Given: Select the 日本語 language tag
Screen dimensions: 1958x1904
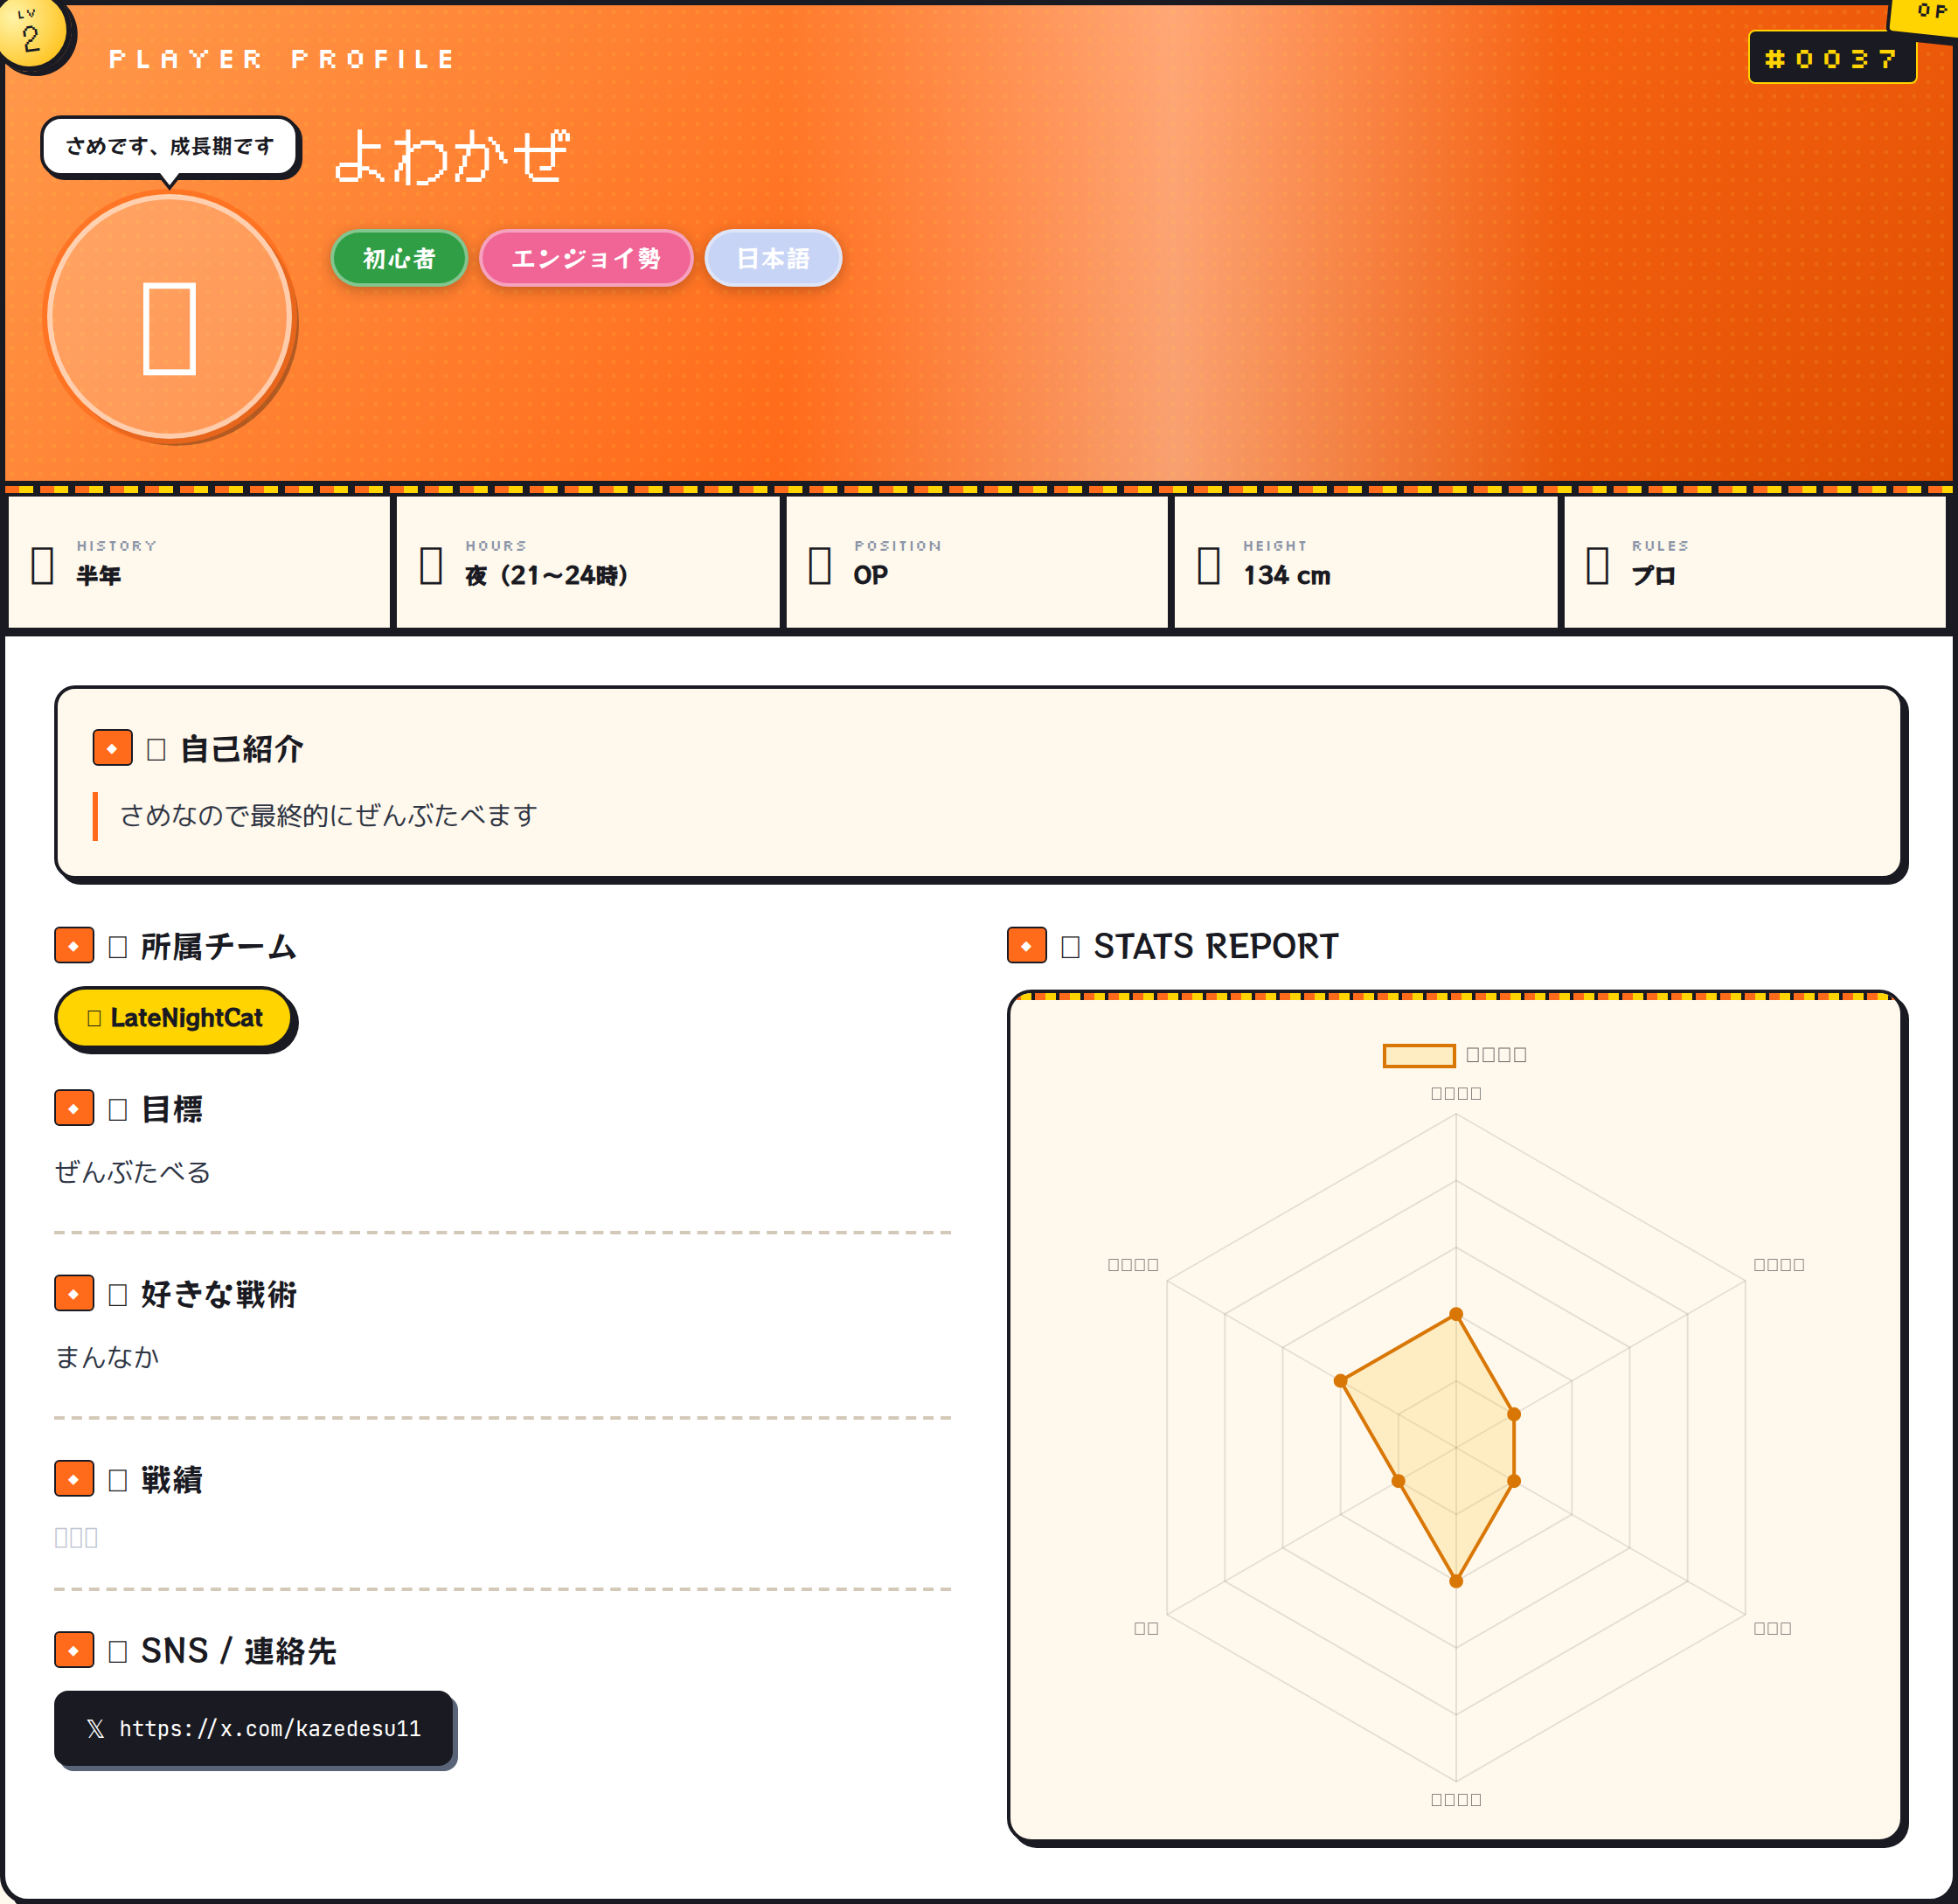Looking at the screenshot, I should point(773,259).
